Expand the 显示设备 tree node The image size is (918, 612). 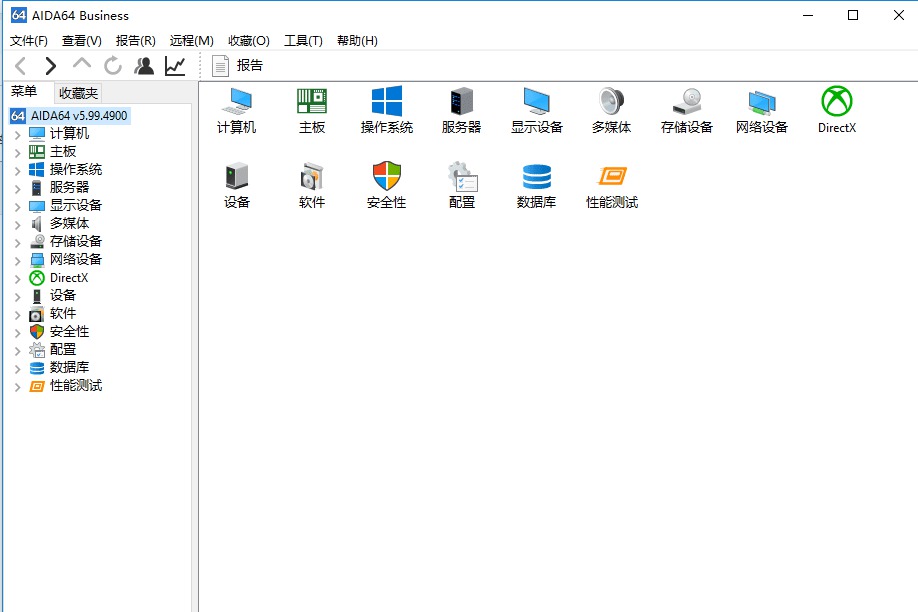point(18,207)
